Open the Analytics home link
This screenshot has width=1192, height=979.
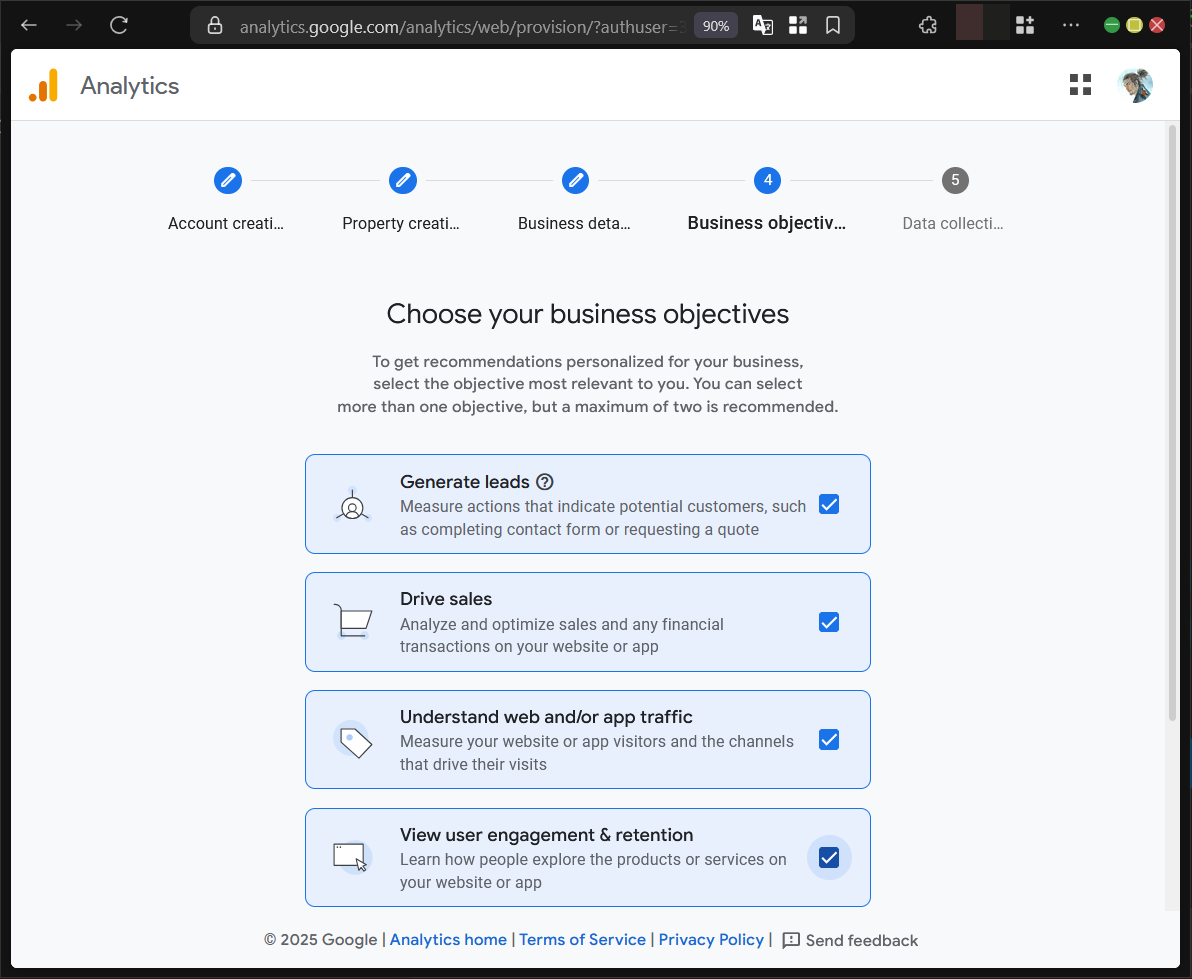click(x=447, y=940)
